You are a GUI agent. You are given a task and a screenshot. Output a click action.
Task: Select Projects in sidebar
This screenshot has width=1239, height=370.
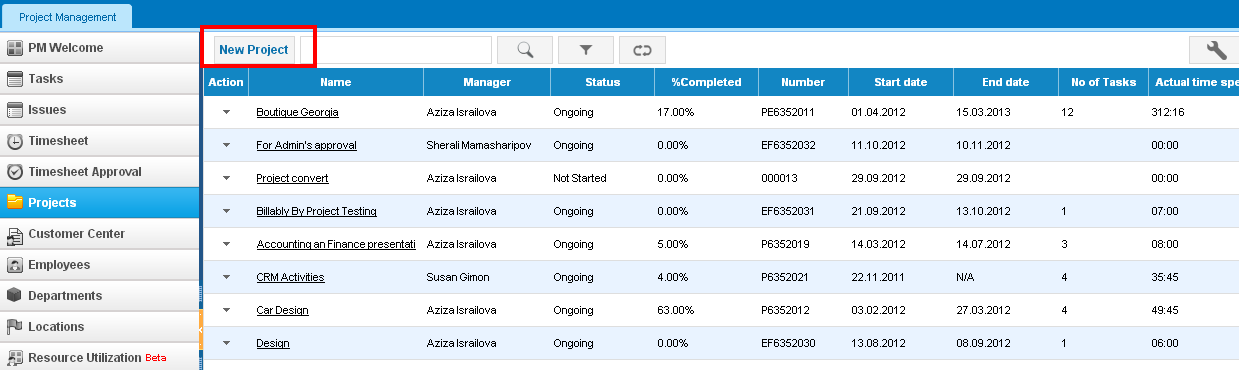100,203
